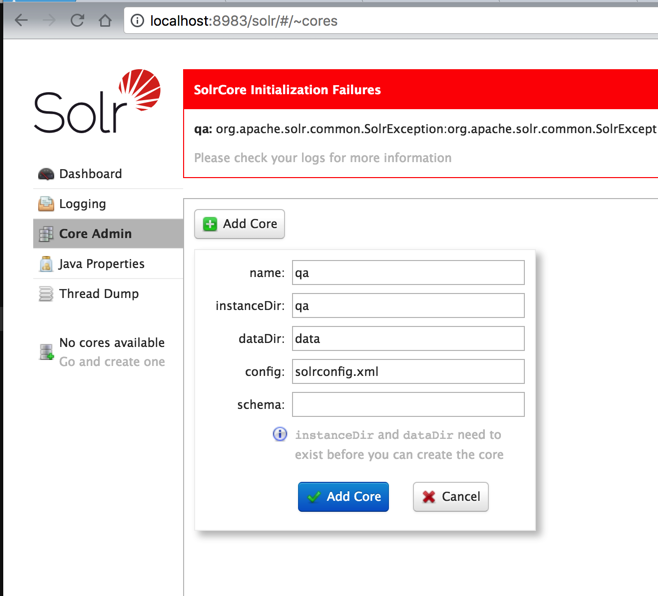
Task: Click the site info icon in address bar
Action: coord(137,20)
